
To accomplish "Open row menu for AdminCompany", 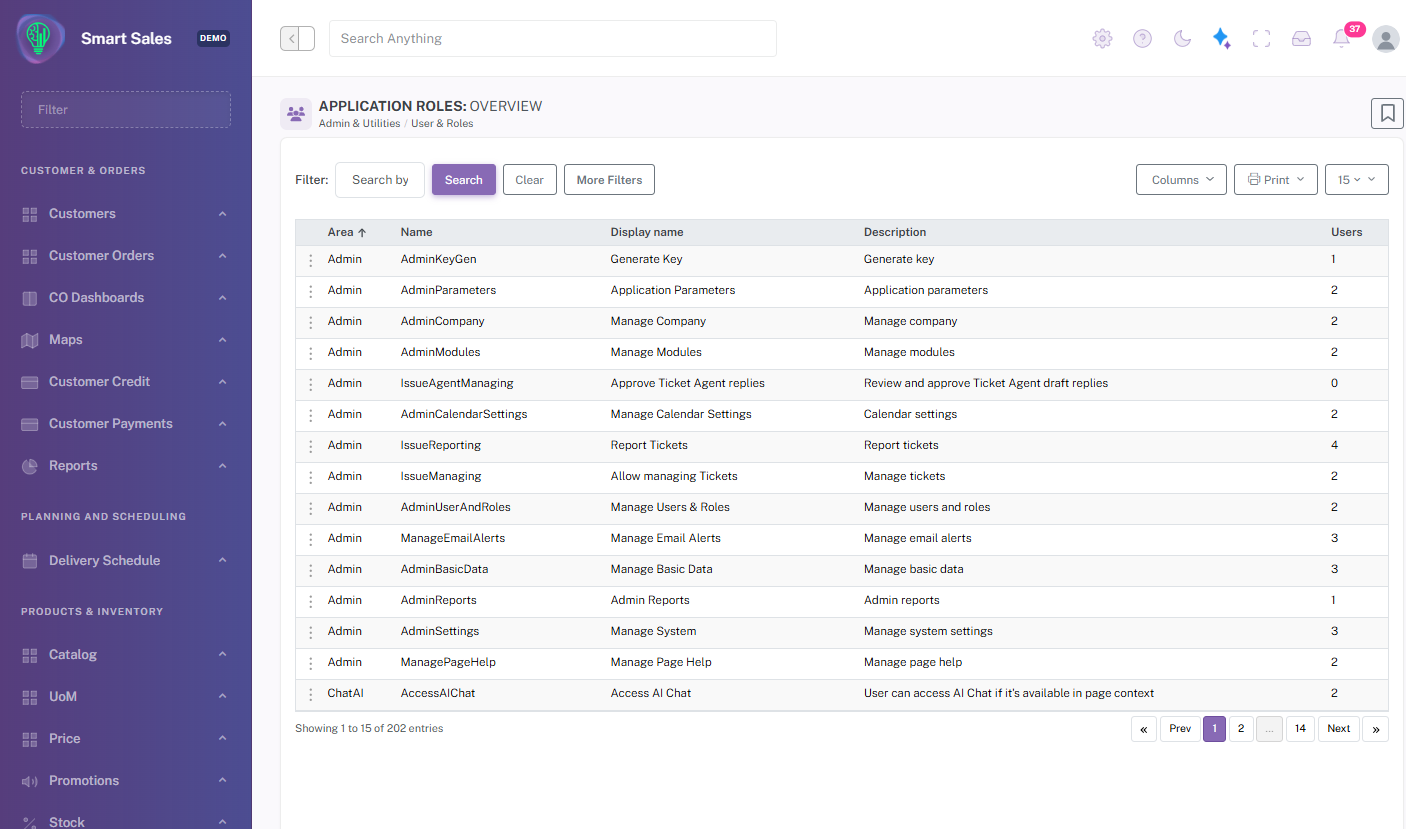I will point(311,322).
